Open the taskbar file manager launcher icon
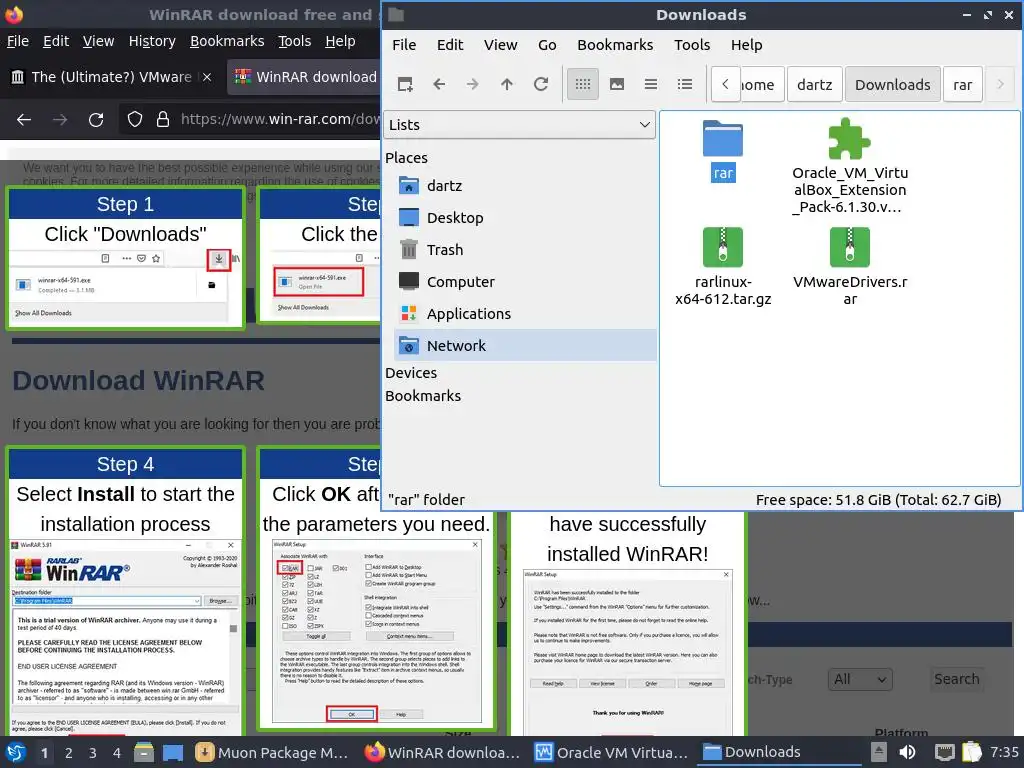The width and height of the screenshot is (1024, 768). click(144, 752)
